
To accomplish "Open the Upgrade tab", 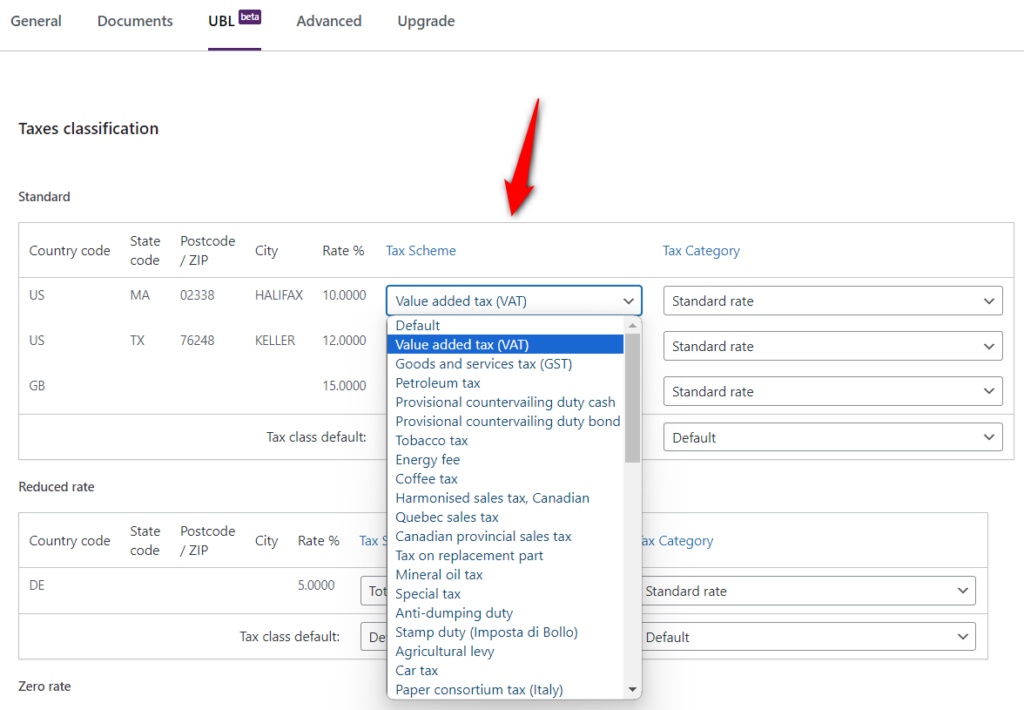I will pos(425,20).
